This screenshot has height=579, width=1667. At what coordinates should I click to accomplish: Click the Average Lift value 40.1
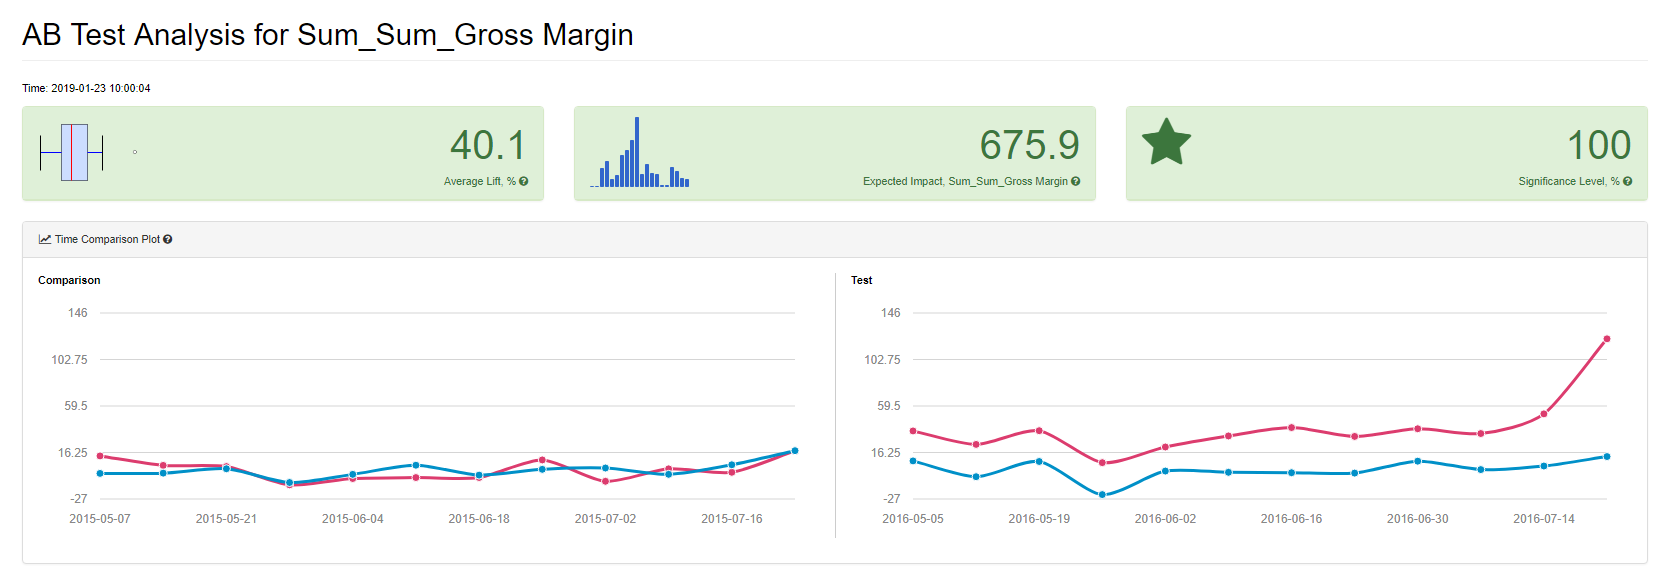pos(487,145)
